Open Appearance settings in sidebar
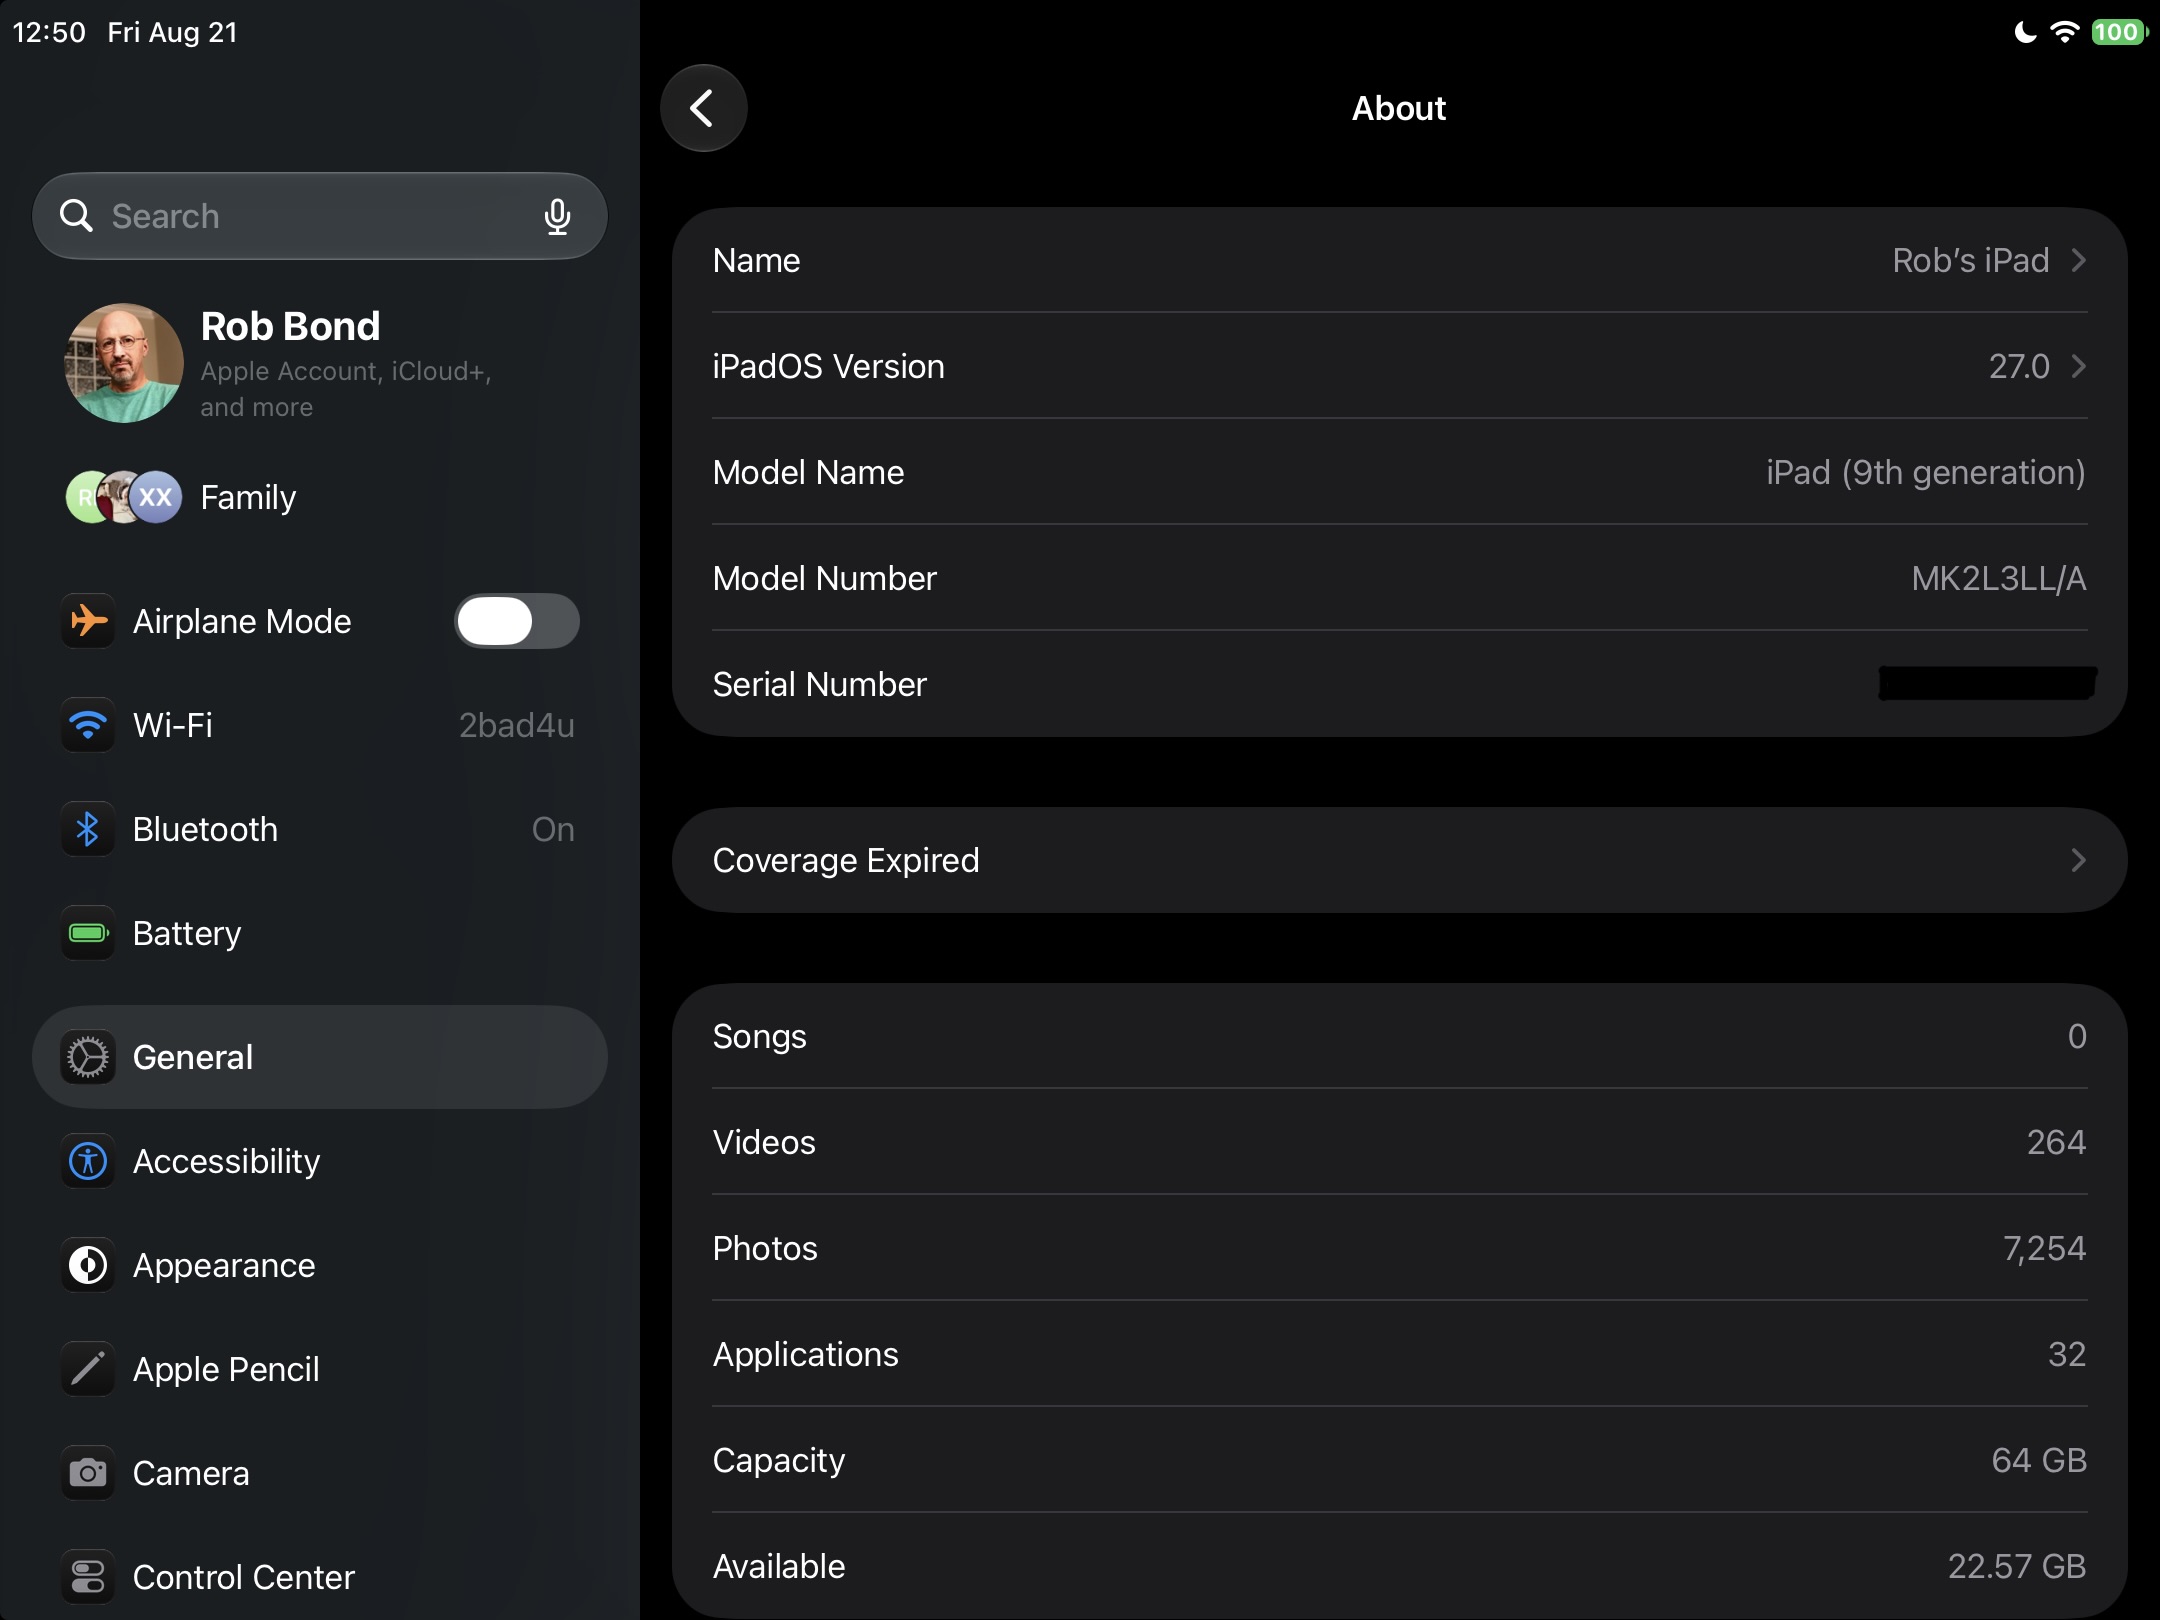Image resolution: width=2160 pixels, height=1620 pixels. click(x=320, y=1265)
